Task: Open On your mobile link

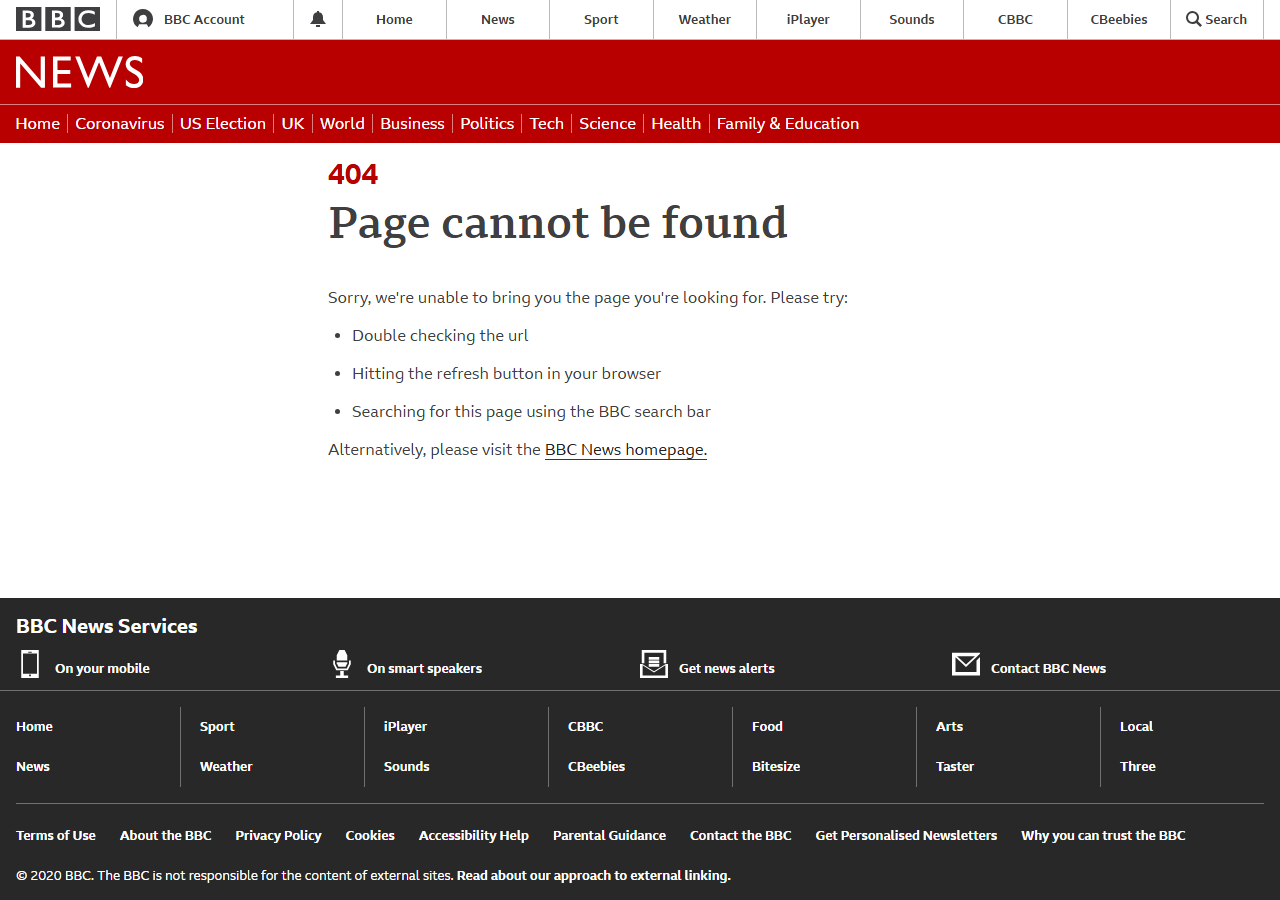Action: [x=102, y=668]
